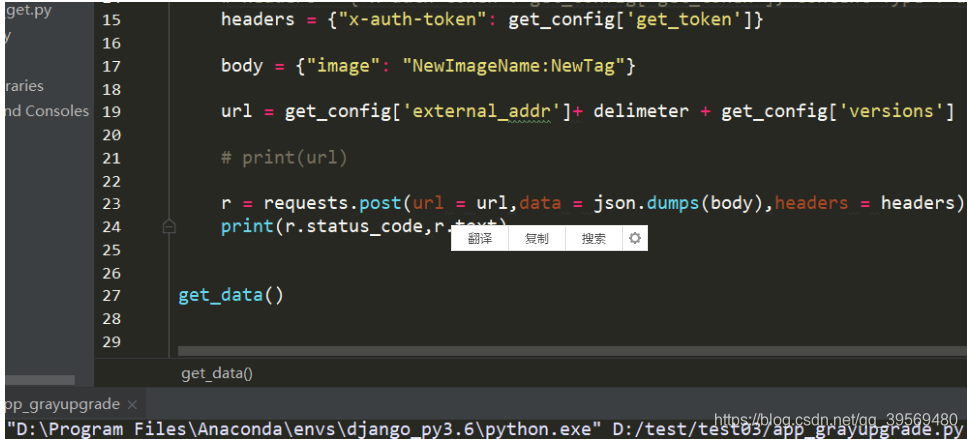Image resolution: width=968 pixels, height=439 pixels.
Task: Click the 翻译 (translate) popup button
Action: 480,238
